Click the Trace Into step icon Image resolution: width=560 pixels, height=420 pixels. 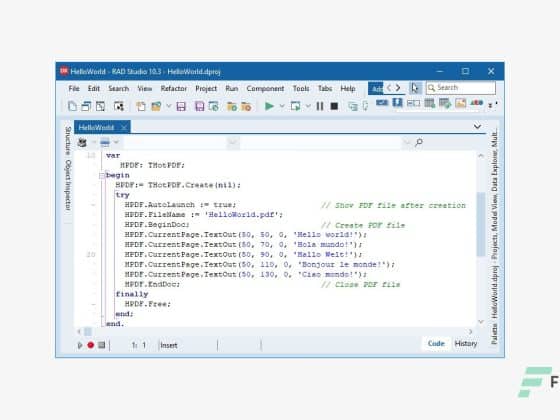pyautogui.click(x=353, y=106)
